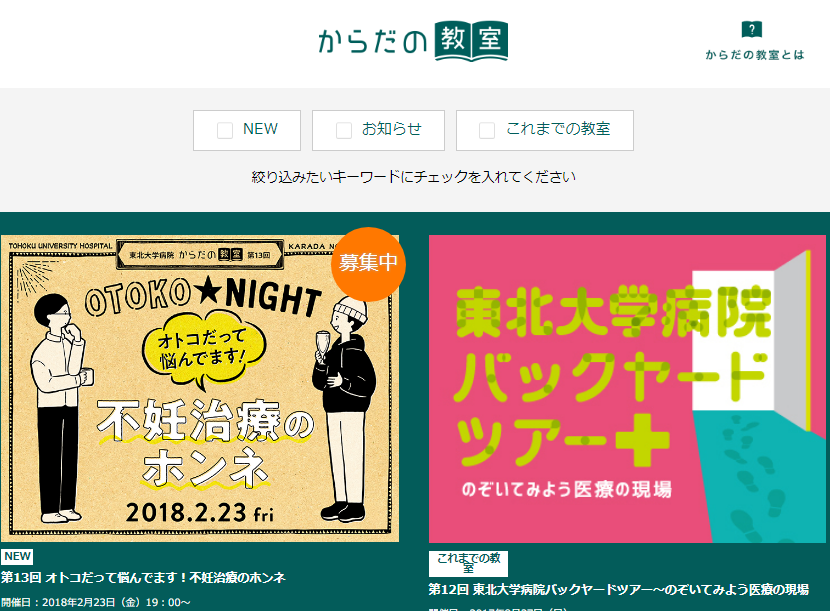Open the バックヤードツアー pink poster
Screen dimensions: 830x611
pos(627,389)
